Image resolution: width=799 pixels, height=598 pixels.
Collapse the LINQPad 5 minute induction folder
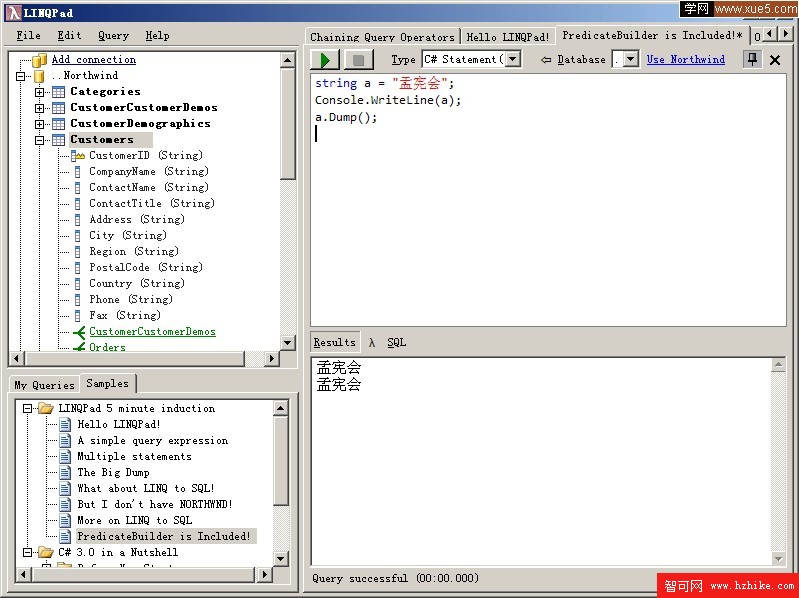click(28, 409)
